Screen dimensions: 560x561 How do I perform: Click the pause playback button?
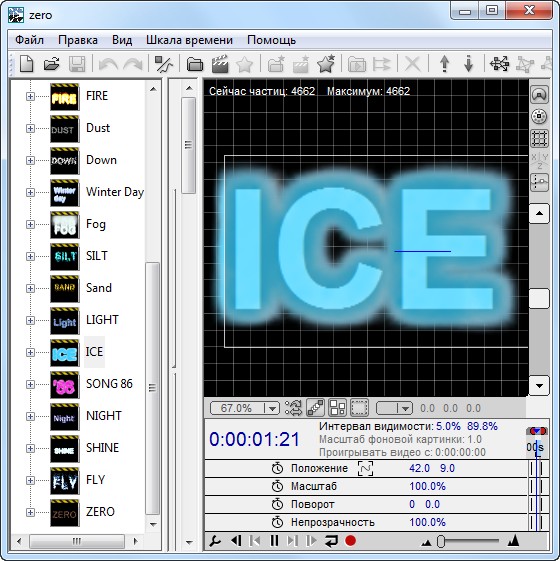[x=274, y=541]
